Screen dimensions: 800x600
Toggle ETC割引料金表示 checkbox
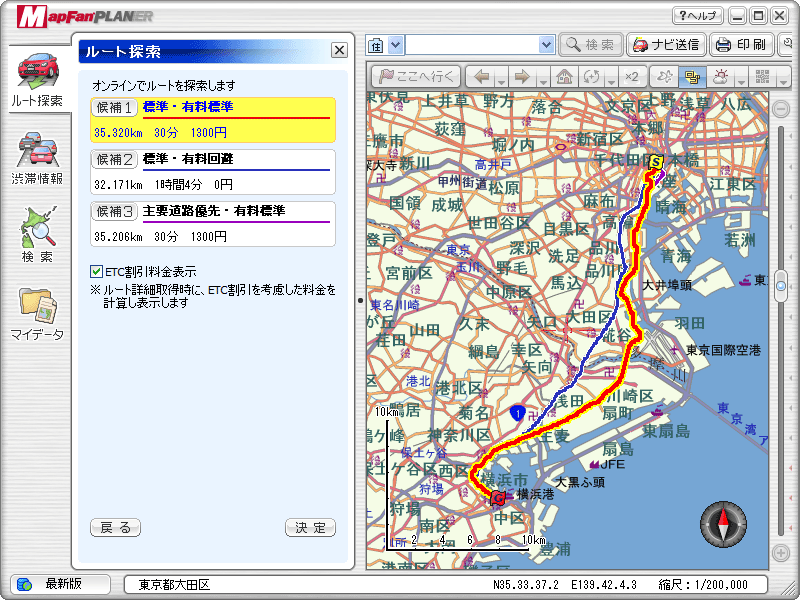[96, 272]
